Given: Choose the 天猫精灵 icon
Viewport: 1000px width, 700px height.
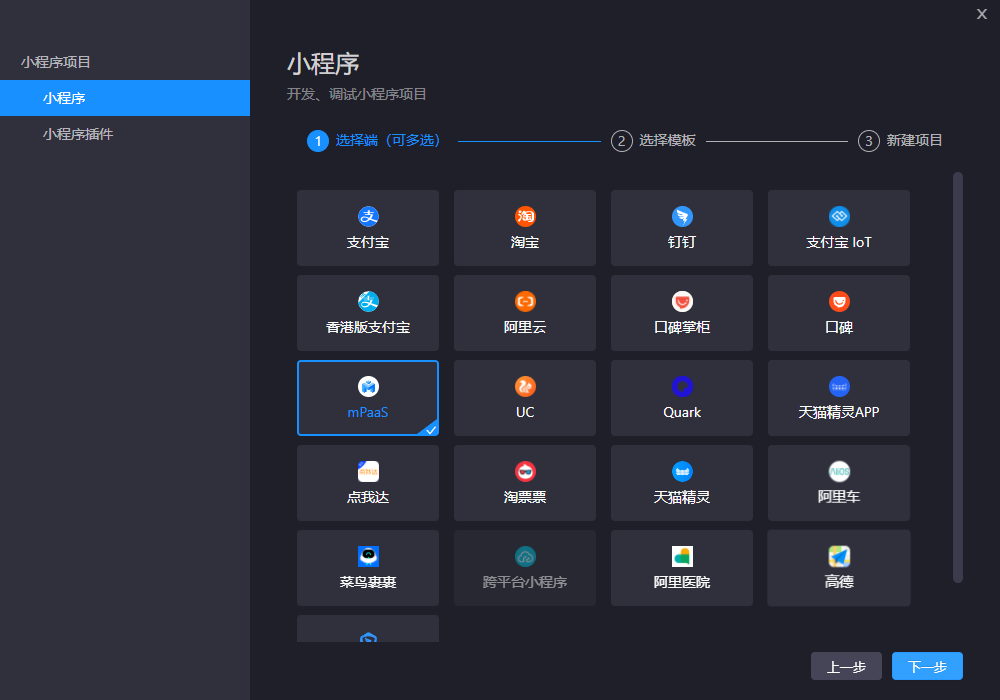Looking at the screenshot, I should point(682,471).
